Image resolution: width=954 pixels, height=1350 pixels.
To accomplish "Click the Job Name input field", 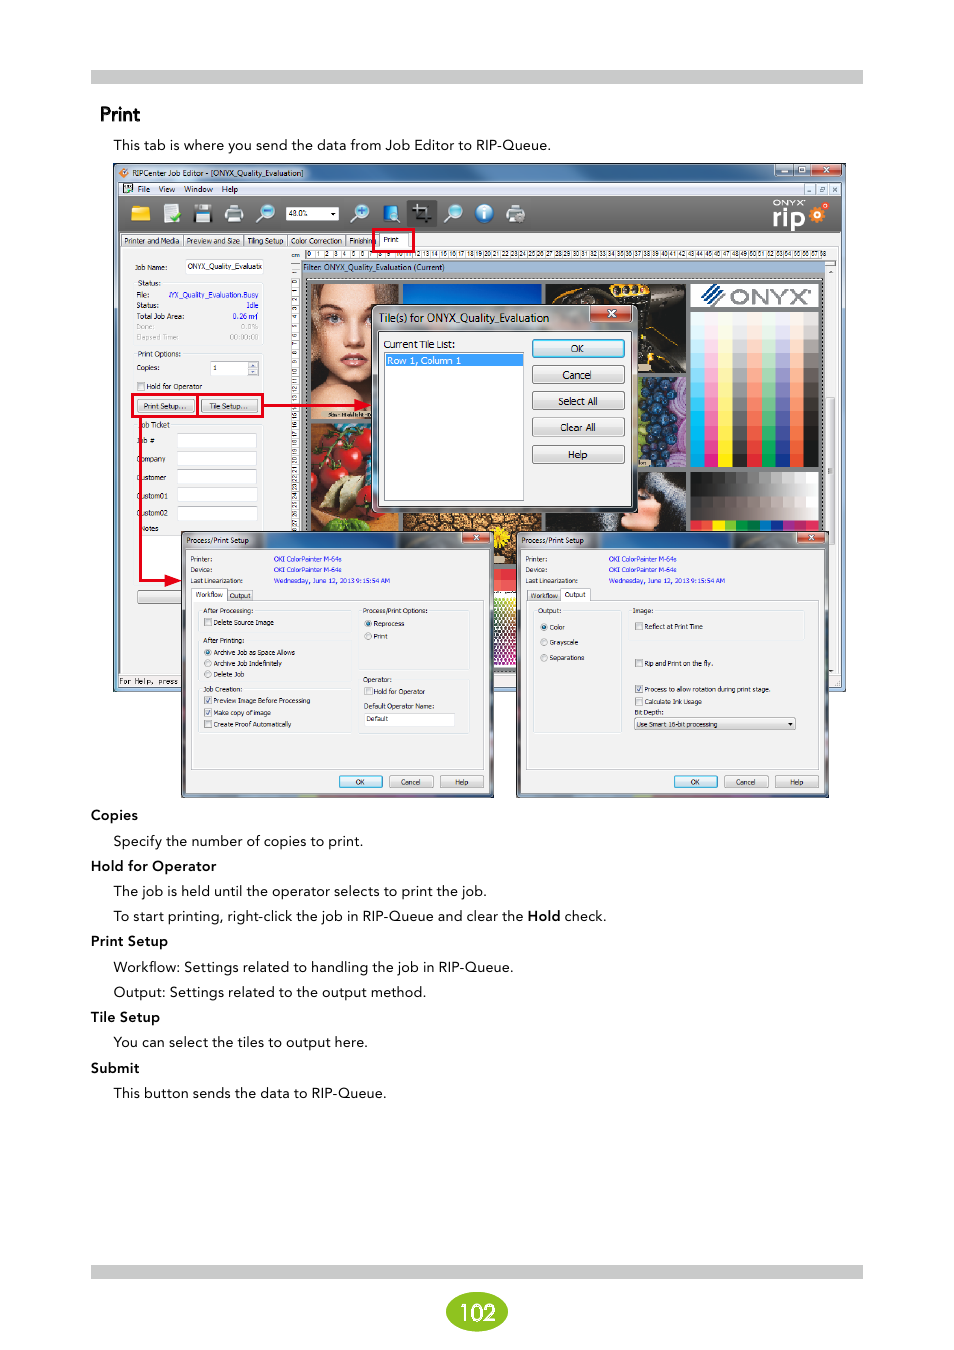I will click(224, 267).
